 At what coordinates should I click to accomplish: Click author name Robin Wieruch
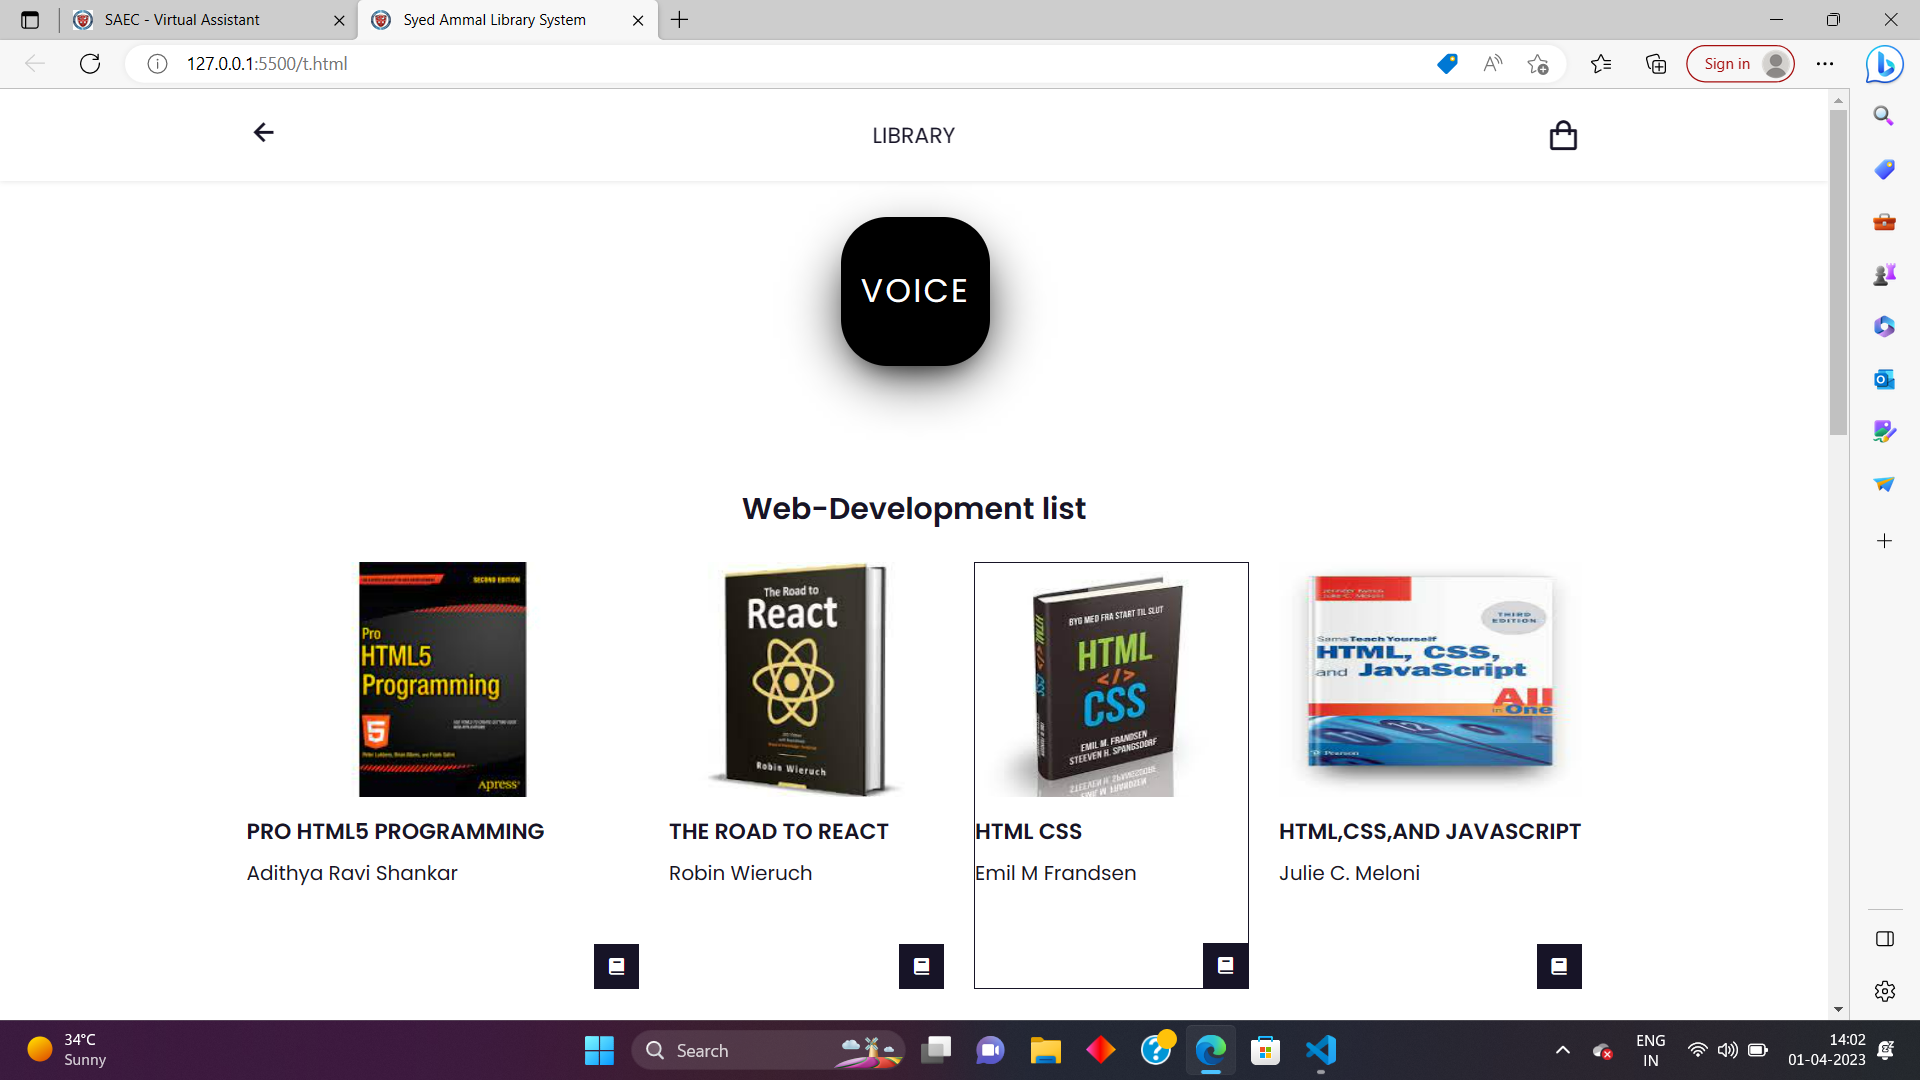coord(740,873)
